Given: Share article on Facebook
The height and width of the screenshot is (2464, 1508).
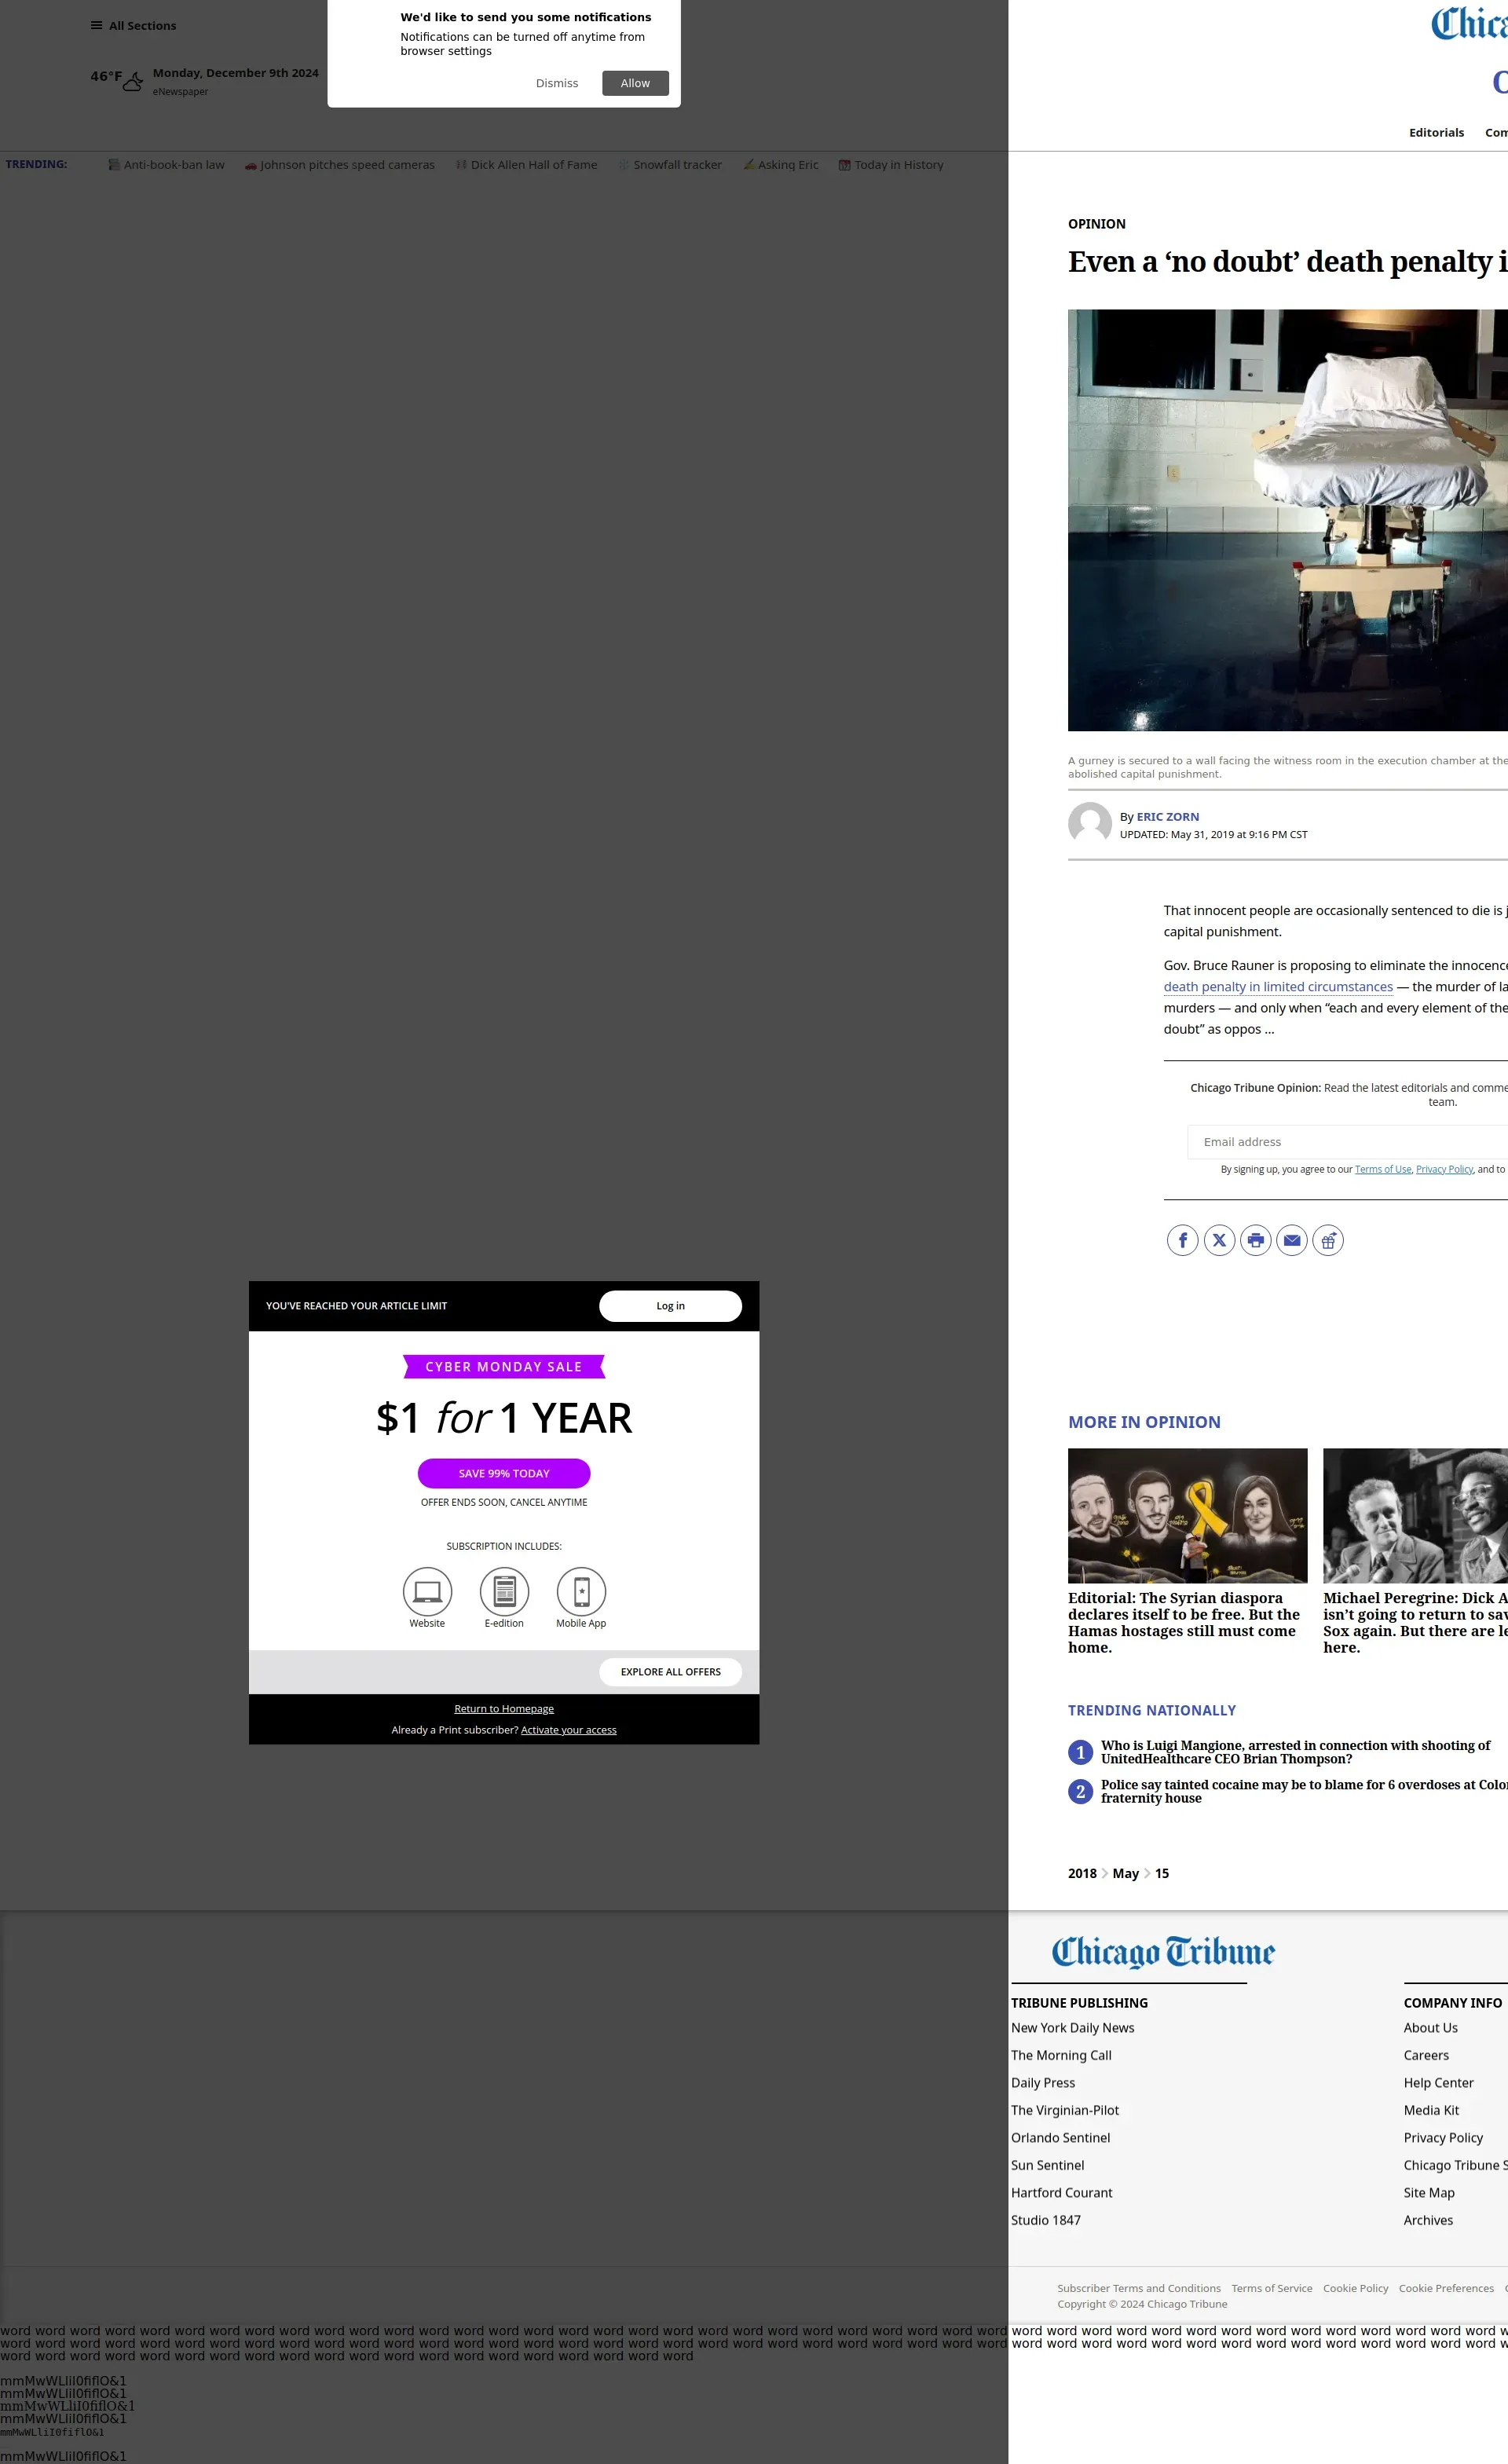Looking at the screenshot, I should click(x=1182, y=1240).
